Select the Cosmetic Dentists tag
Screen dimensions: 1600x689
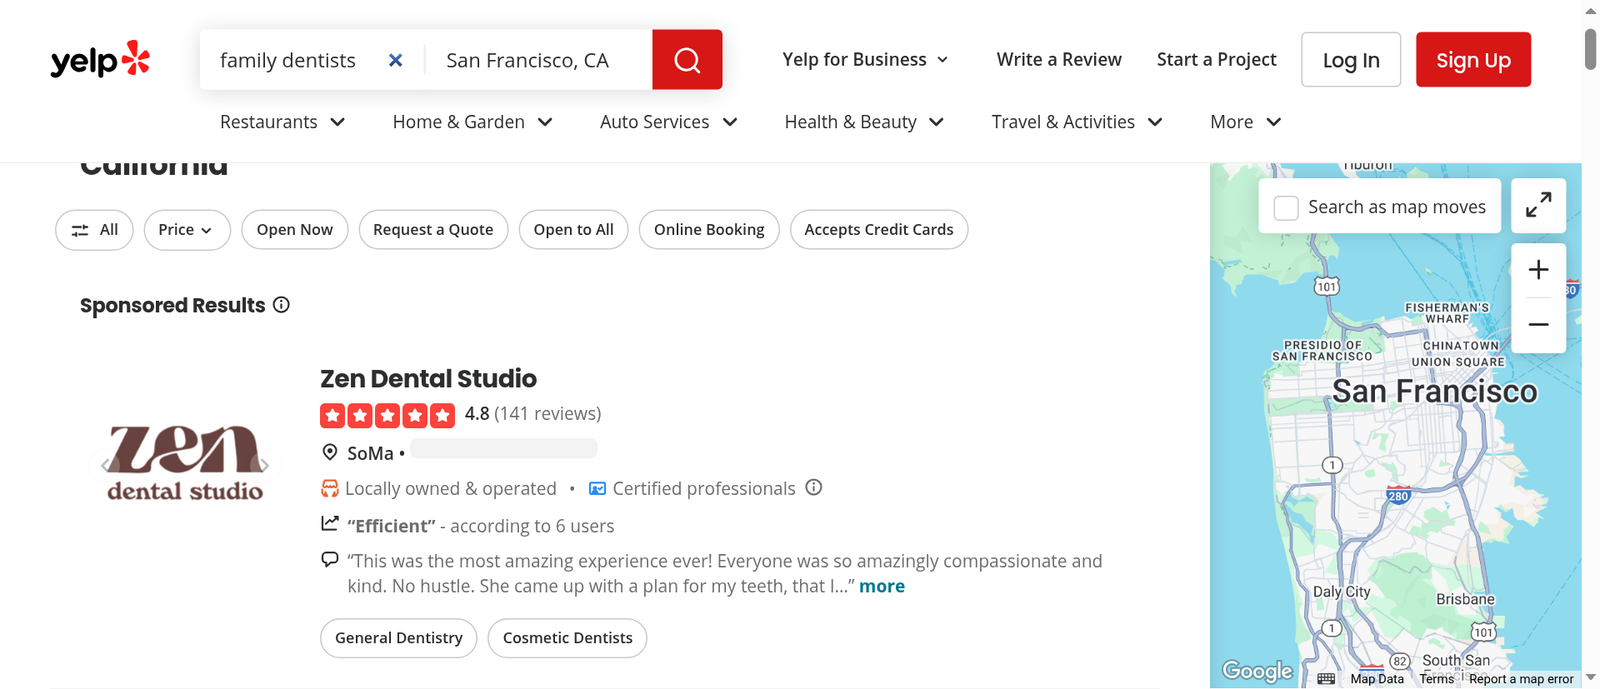[567, 638]
